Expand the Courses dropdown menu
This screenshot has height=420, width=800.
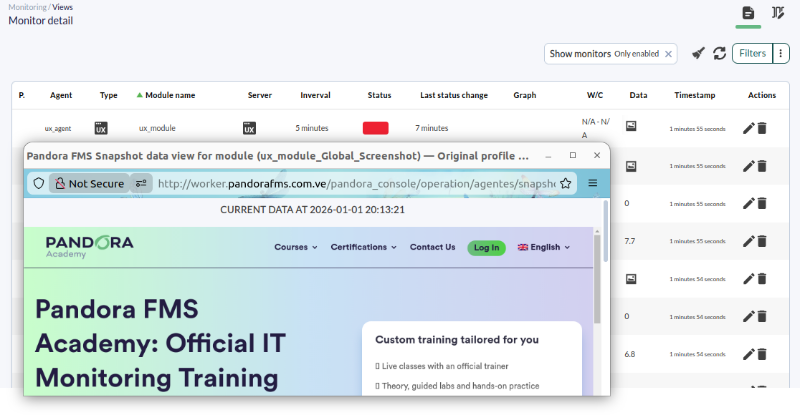296,247
